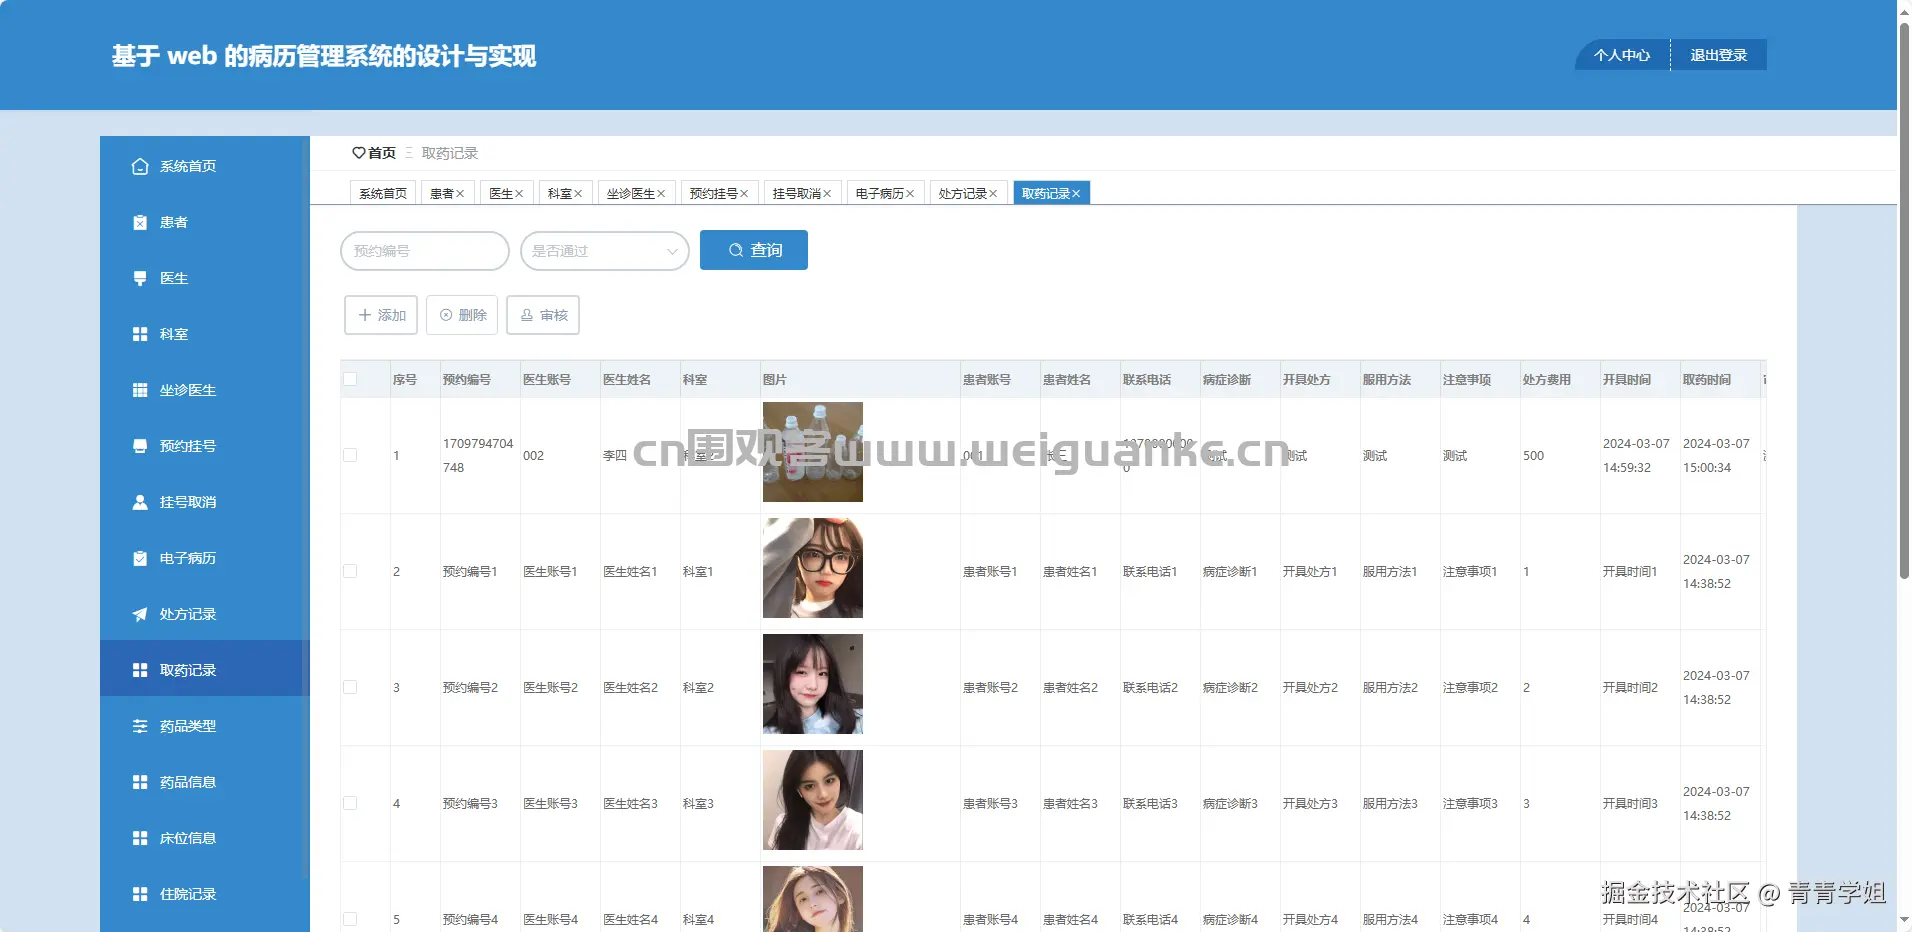Click the 医生 sidebar icon

[x=140, y=278]
